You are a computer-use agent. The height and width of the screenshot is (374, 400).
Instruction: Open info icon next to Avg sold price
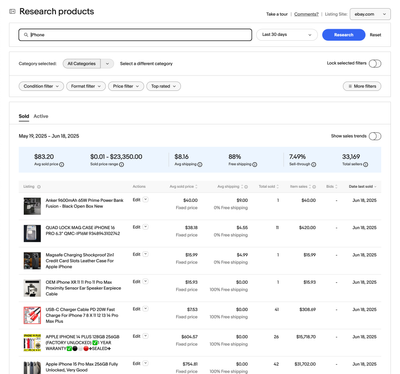(62, 164)
